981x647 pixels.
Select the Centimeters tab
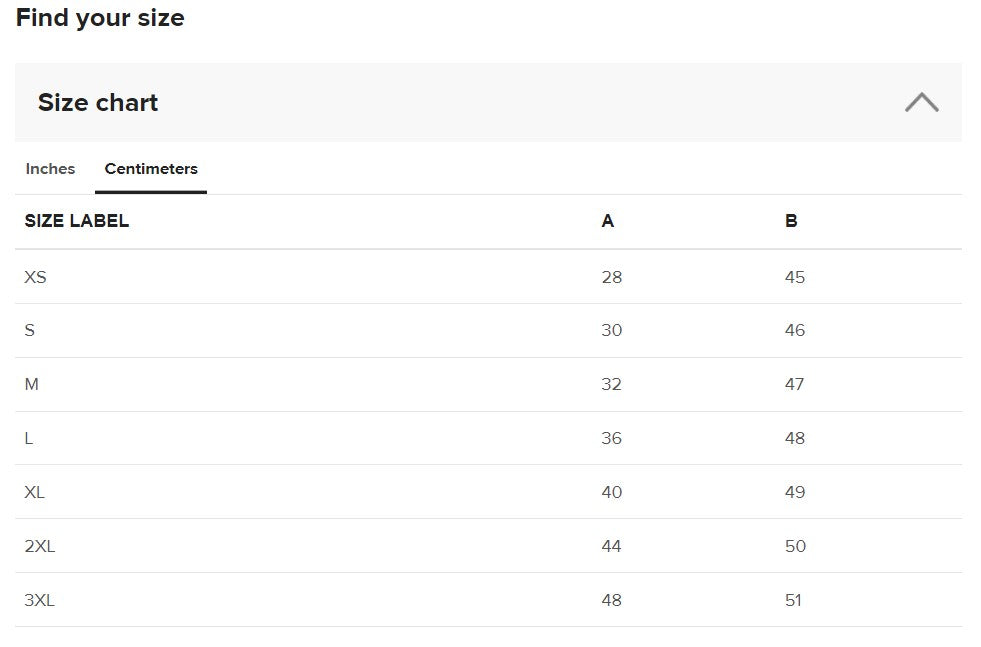click(x=151, y=169)
